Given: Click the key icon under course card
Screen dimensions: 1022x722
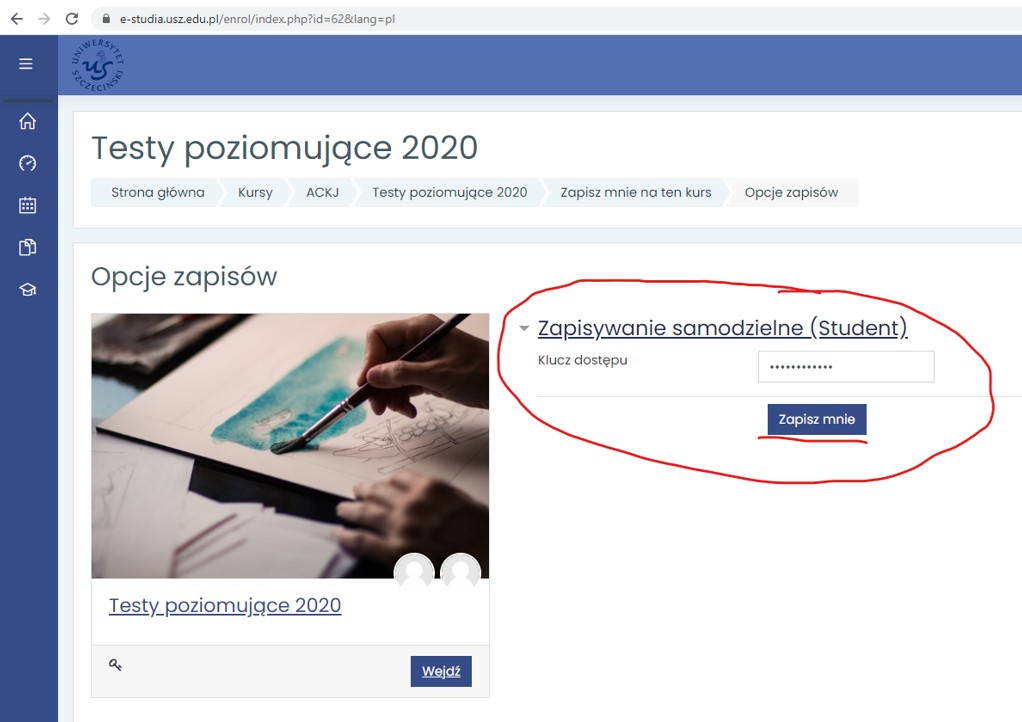Looking at the screenshot, I should pyautogui.click(x=115, y=665).
